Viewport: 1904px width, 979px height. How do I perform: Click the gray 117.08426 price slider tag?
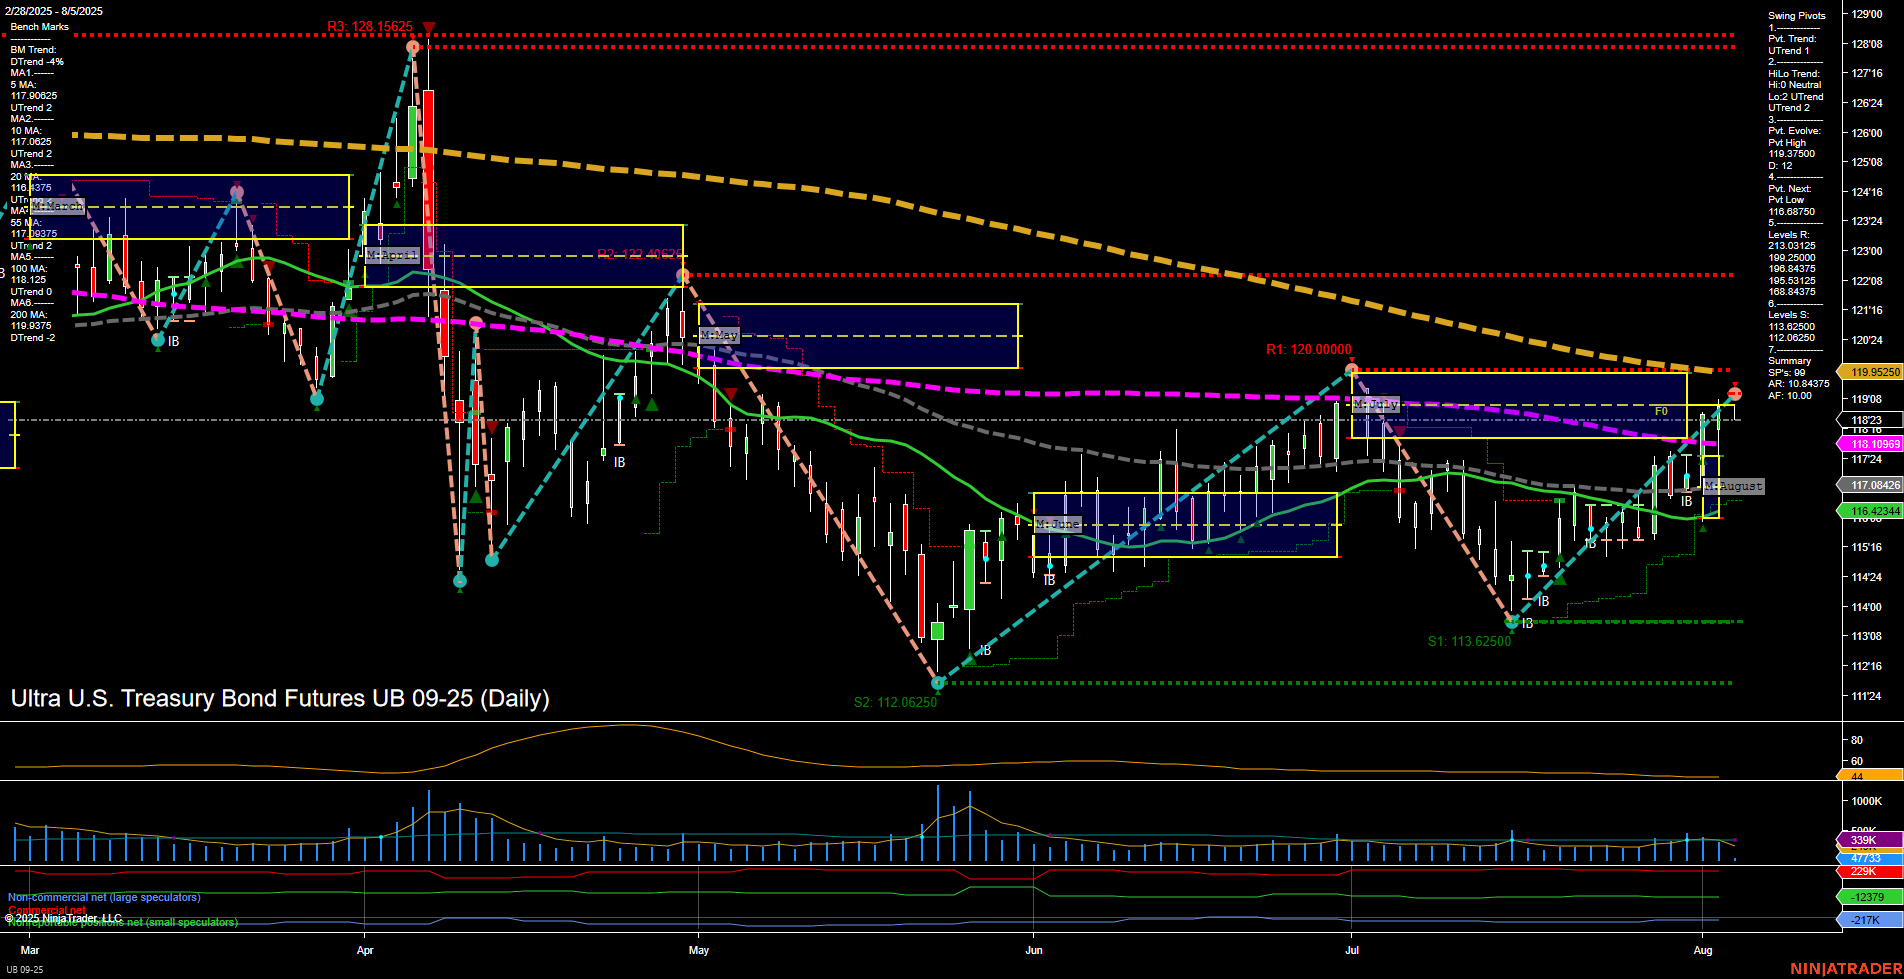coord(1876,484)
